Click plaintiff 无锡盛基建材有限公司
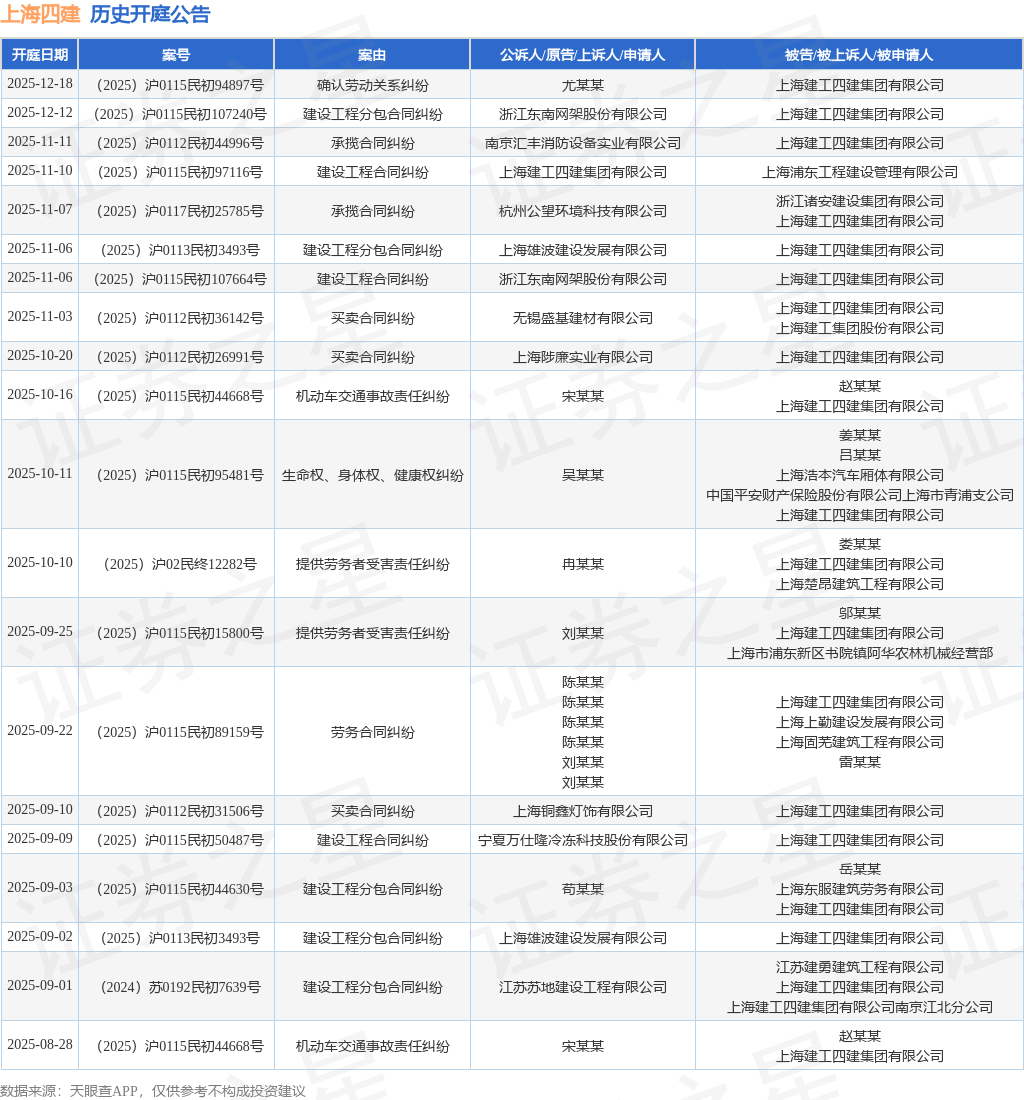 [x=583, y=318]
